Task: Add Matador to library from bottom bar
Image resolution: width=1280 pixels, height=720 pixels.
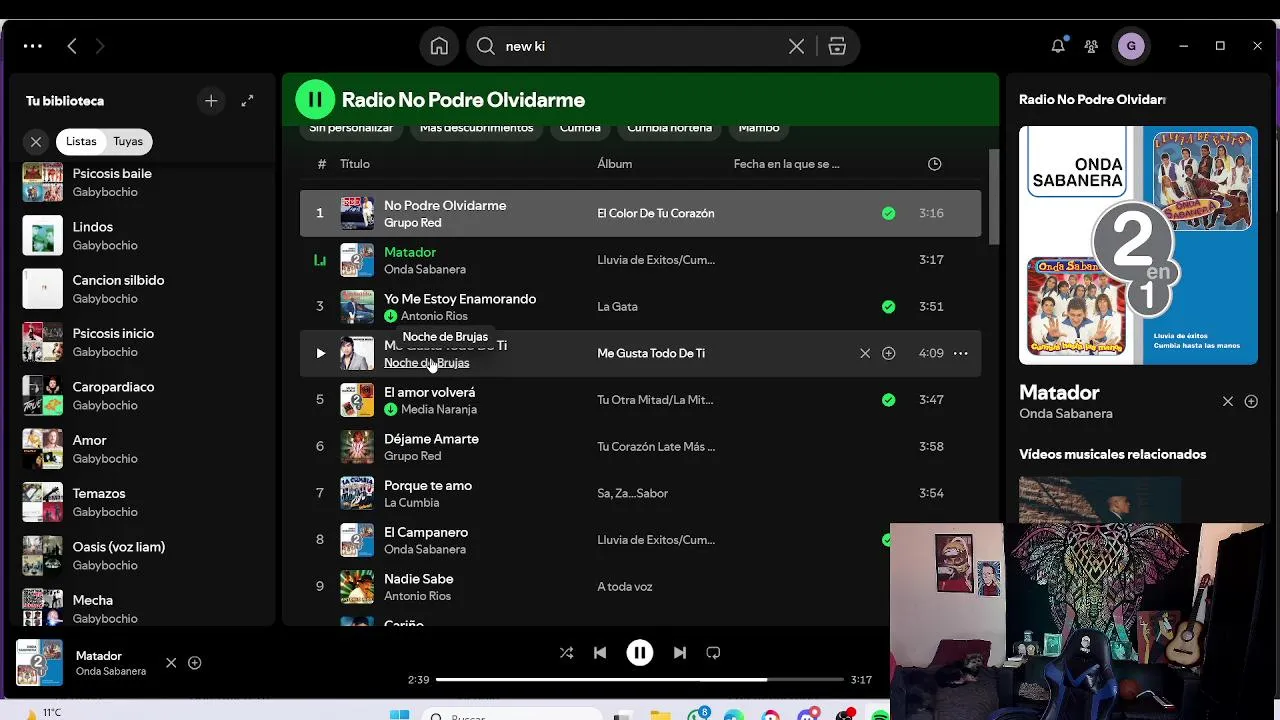Action: (195, 663)
